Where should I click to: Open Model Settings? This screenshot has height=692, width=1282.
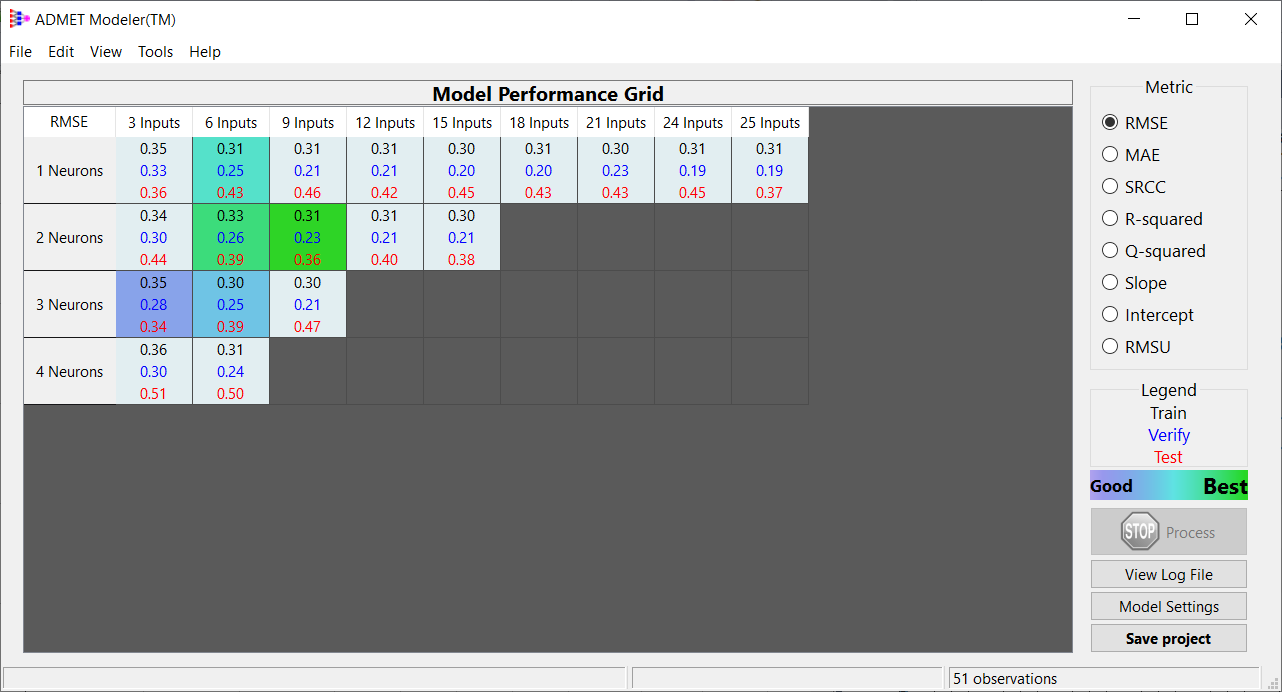coord(1168,606)
